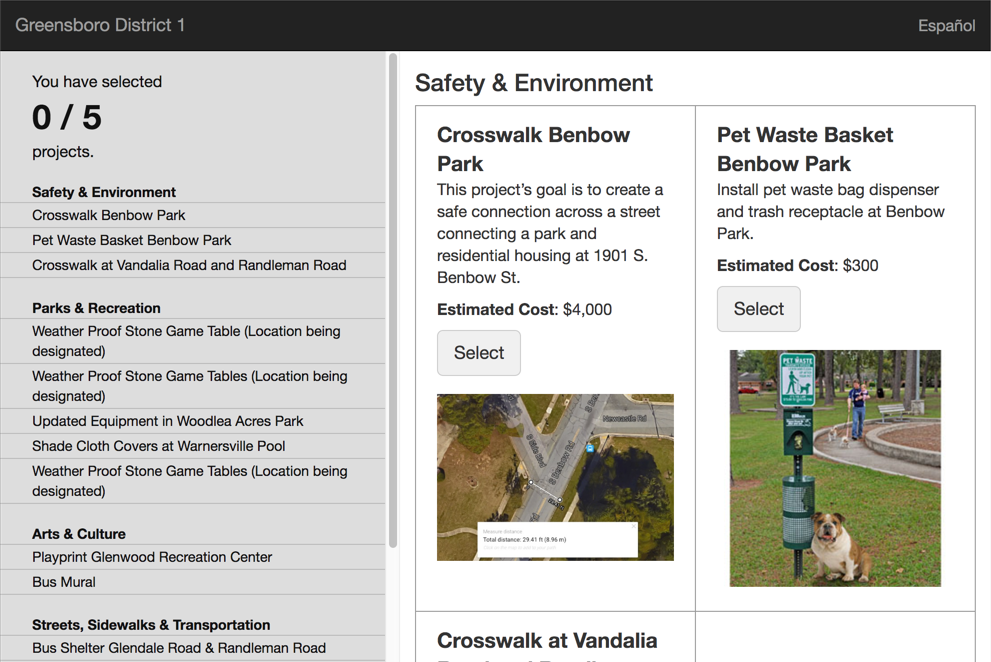The height and width of the screenshot is (662, 991).
Task: Select the Pet Waste Basket project
Action: (x=758, y=309)
